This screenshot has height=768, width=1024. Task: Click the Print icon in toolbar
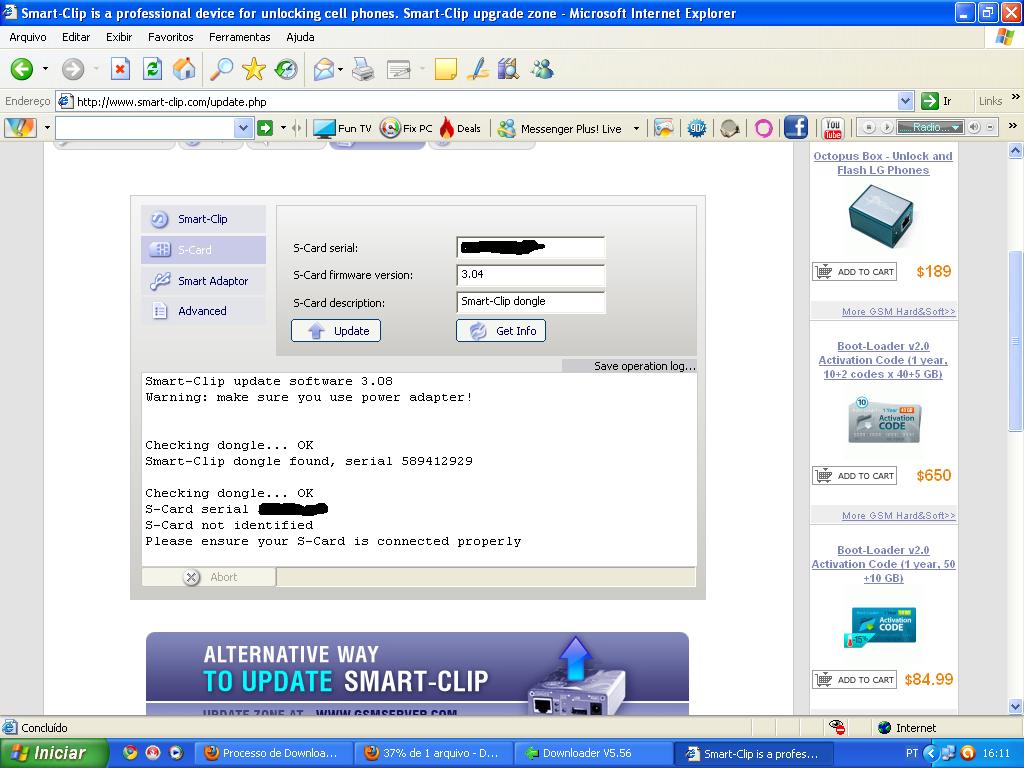363,69
